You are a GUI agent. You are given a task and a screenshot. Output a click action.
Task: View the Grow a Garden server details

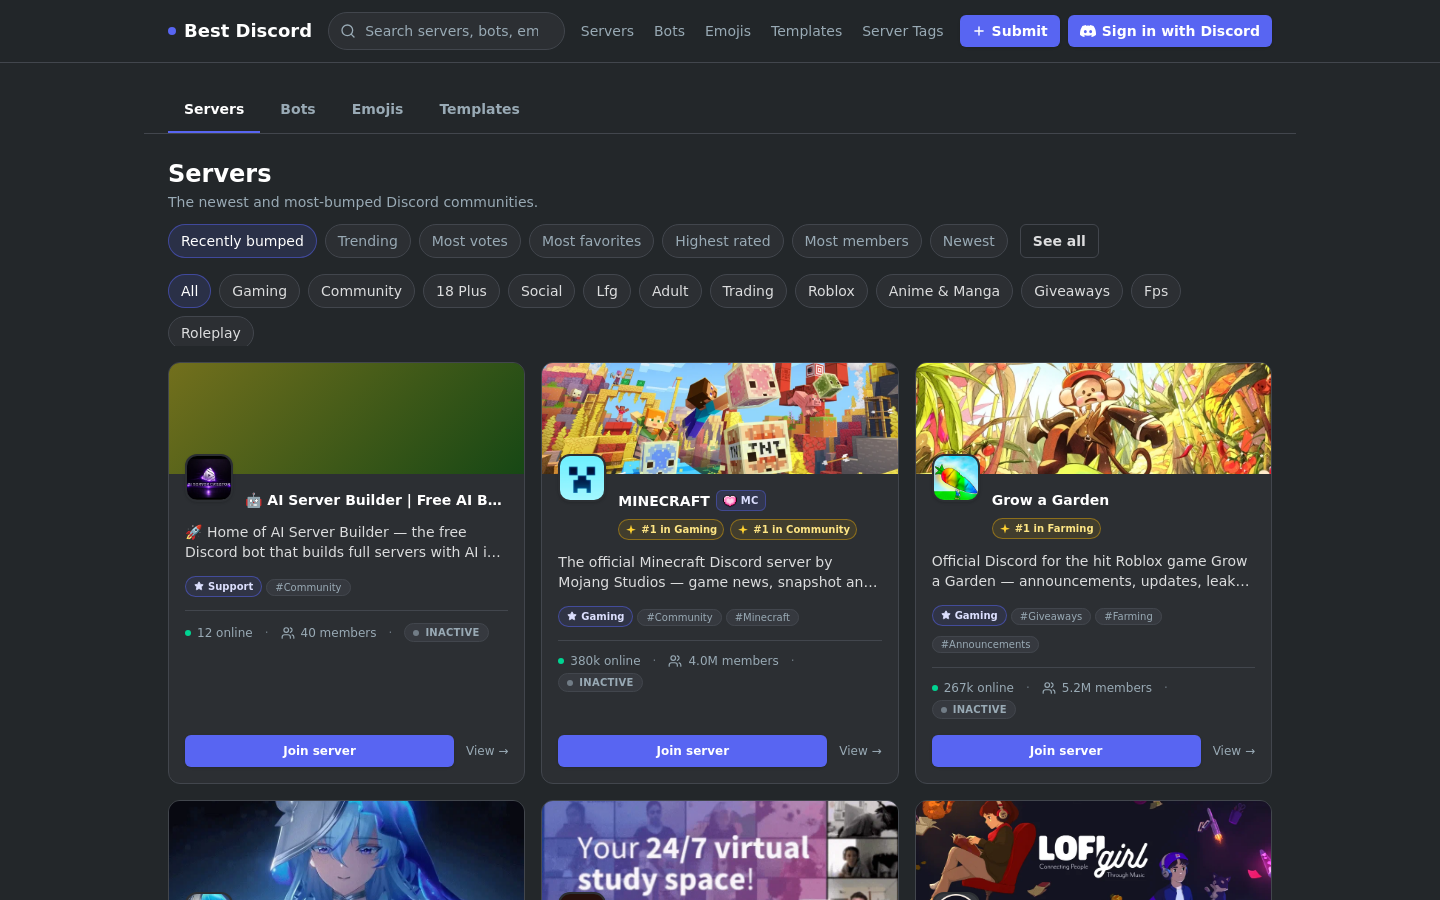click(1234, 751)
